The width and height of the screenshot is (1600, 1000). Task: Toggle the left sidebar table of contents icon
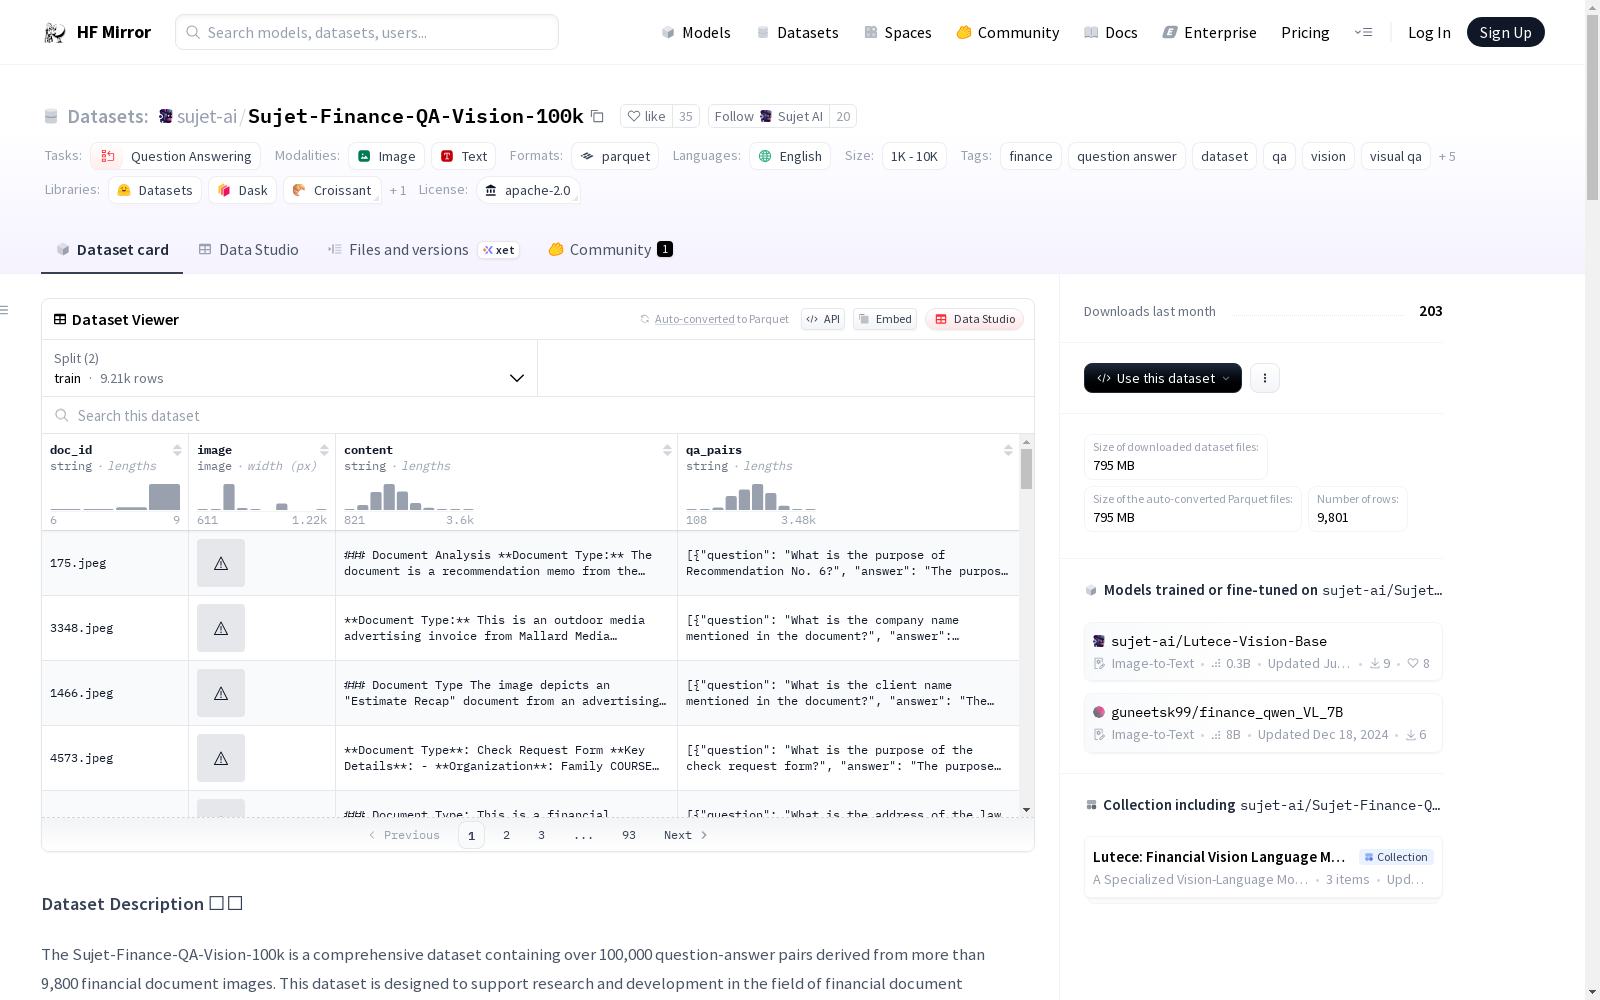tap(4, 310)
